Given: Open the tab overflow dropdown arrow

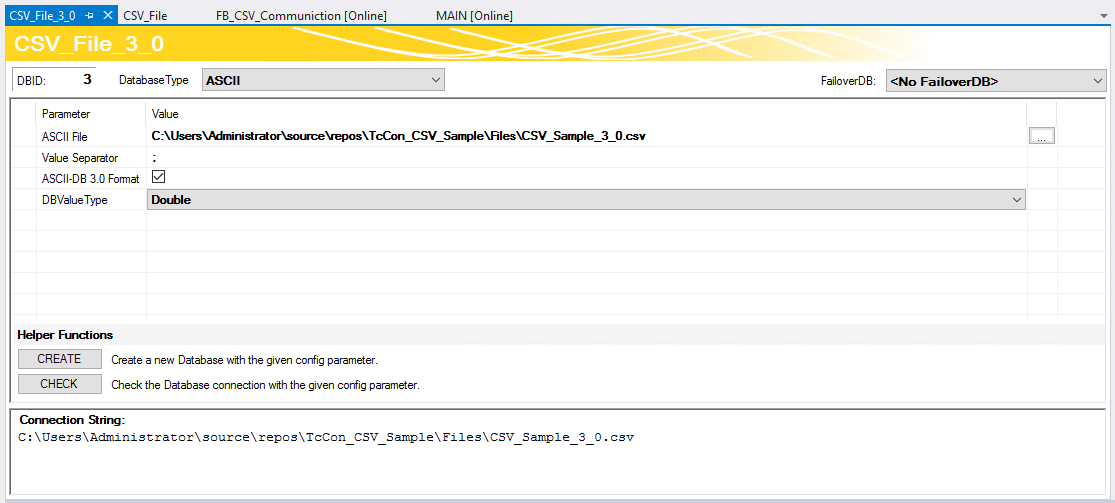Looking at the screenshot, I should (1104, 15).
